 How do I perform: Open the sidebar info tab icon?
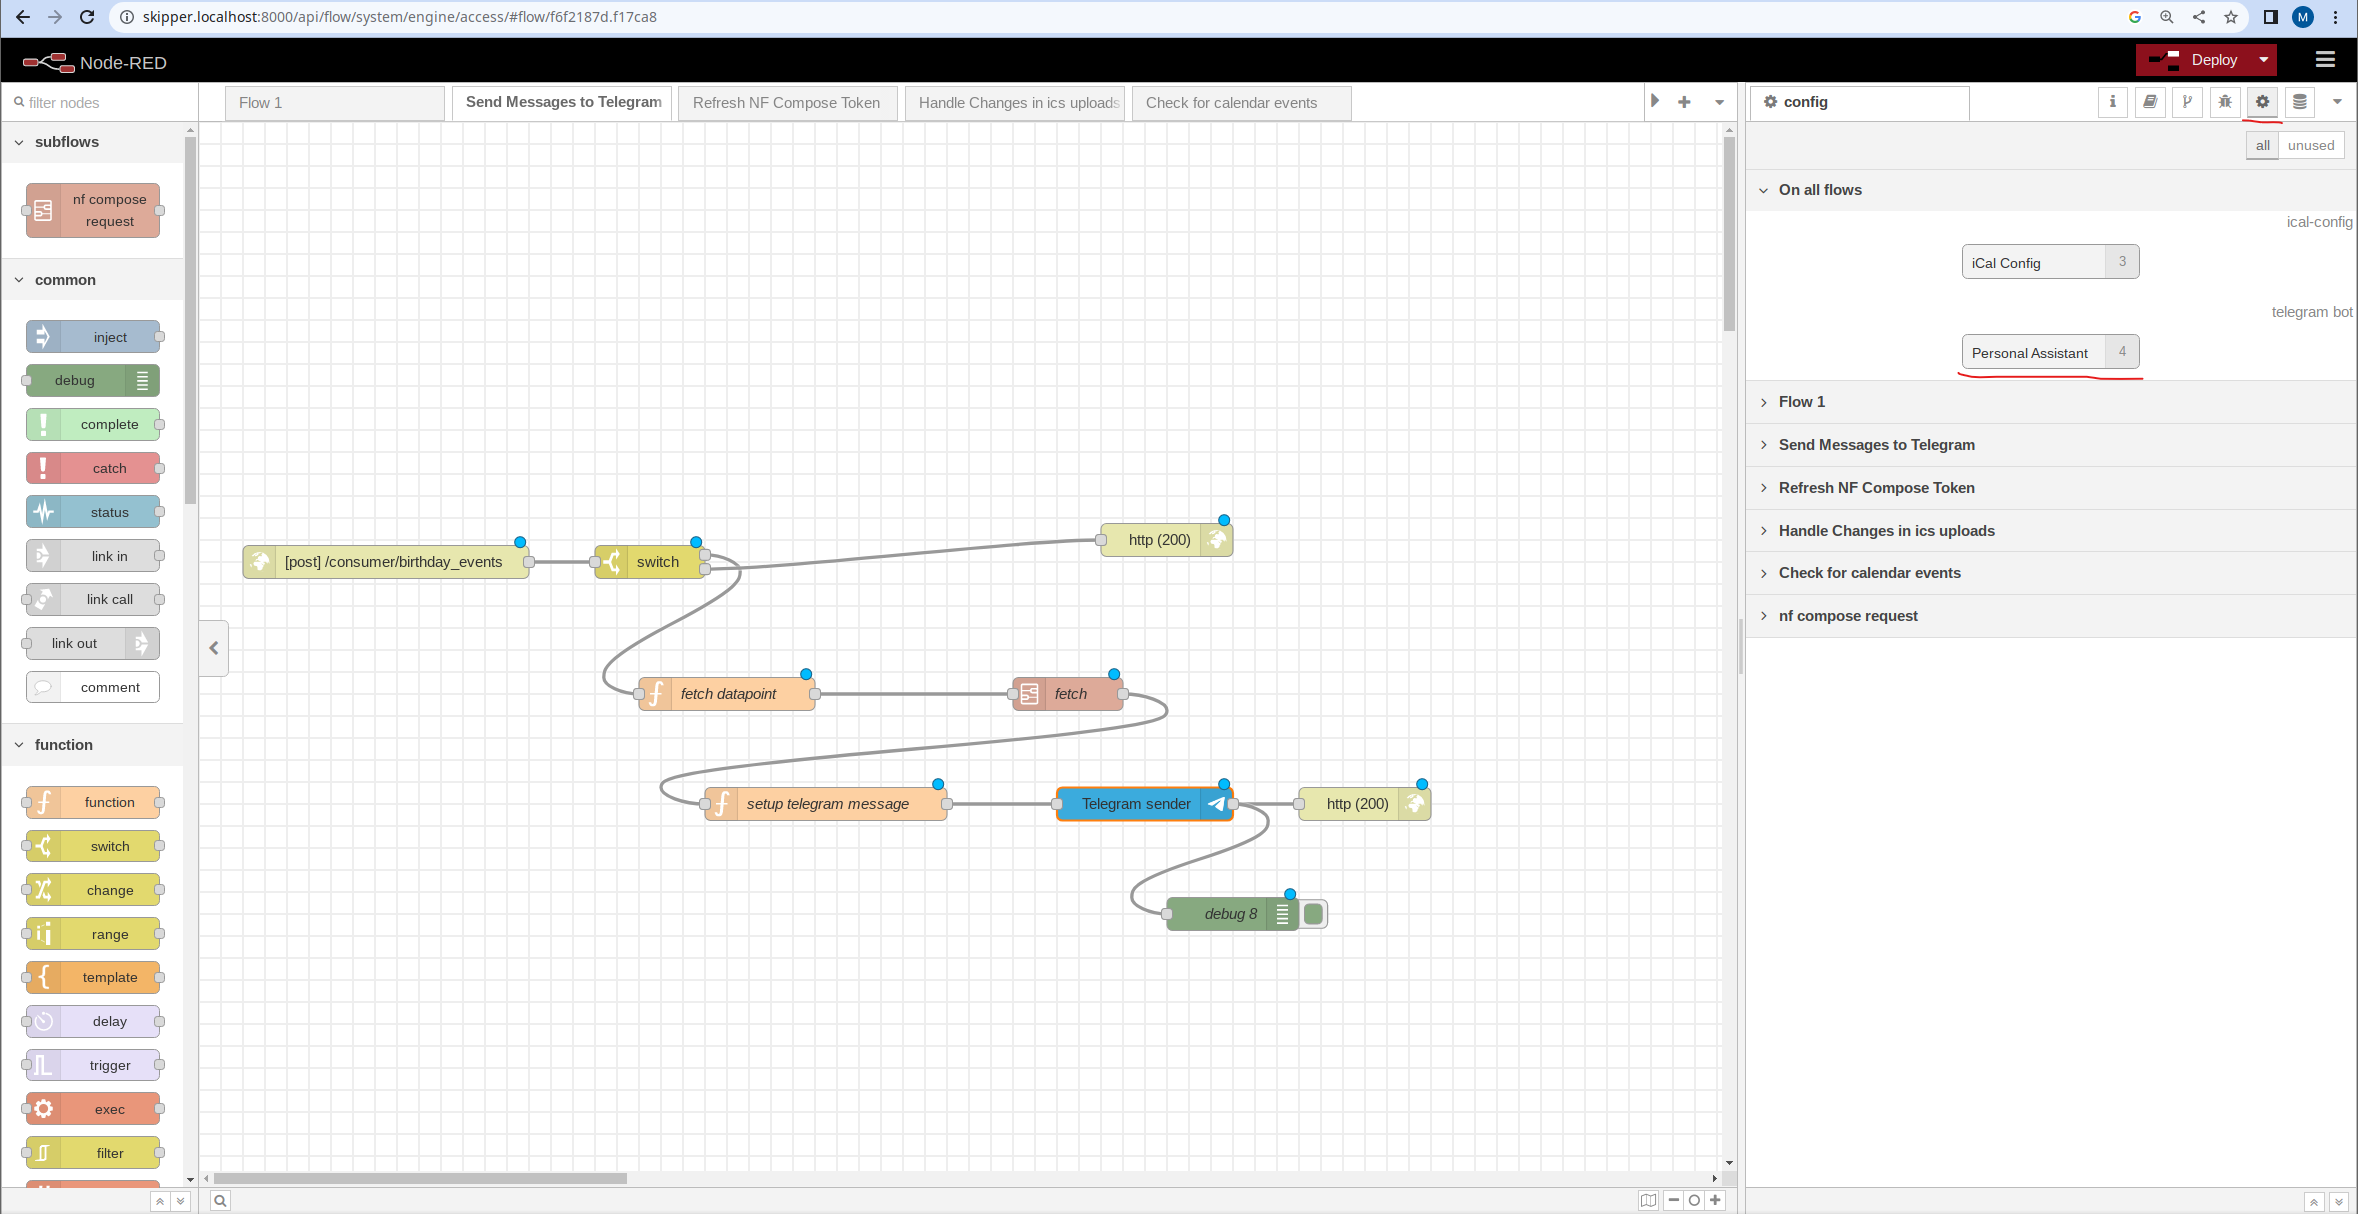[2112, 102]
